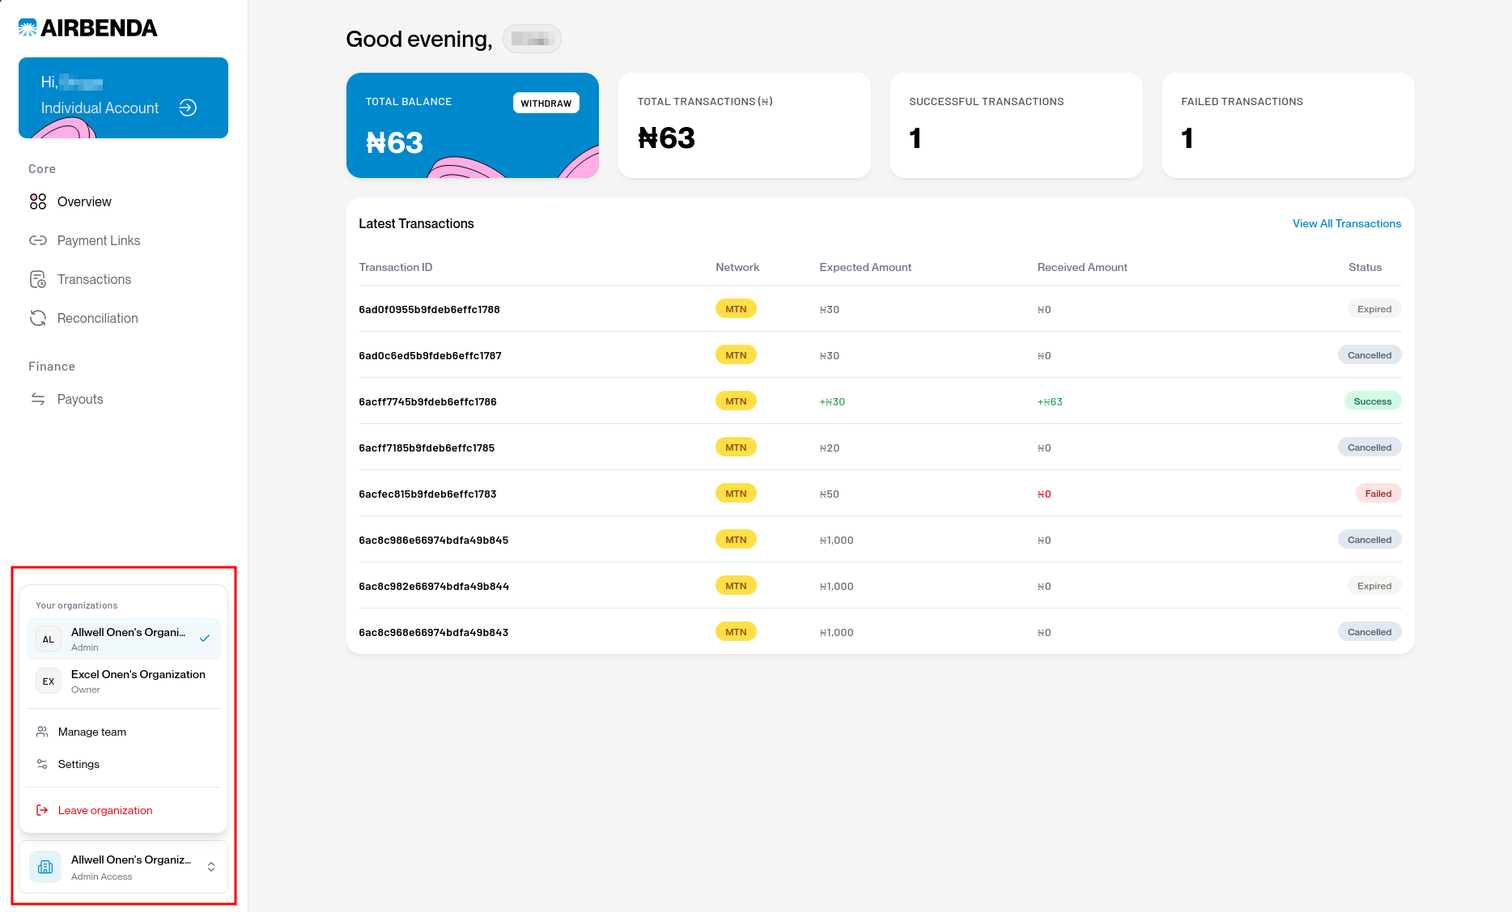Click the Airbenda logo
The width and height of the screenshot is (1512, 912).
coord(88,28)
